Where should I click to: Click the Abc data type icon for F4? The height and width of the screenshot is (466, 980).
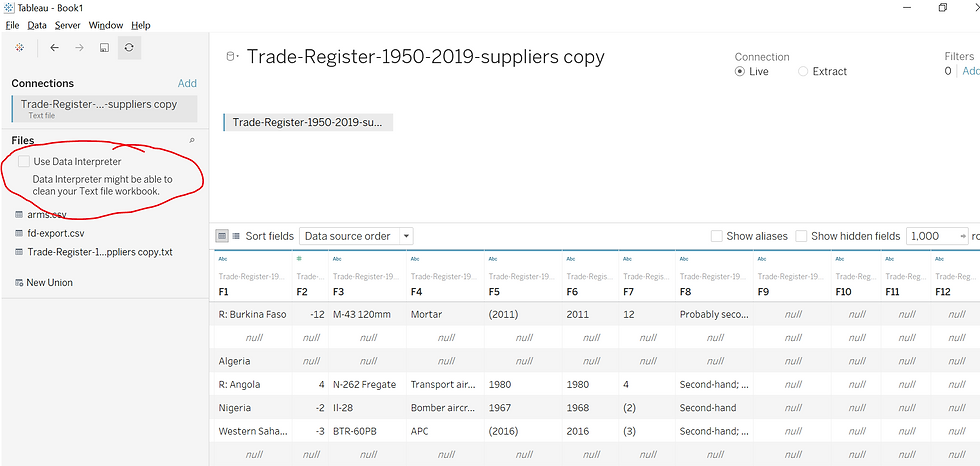coord(415,259)
